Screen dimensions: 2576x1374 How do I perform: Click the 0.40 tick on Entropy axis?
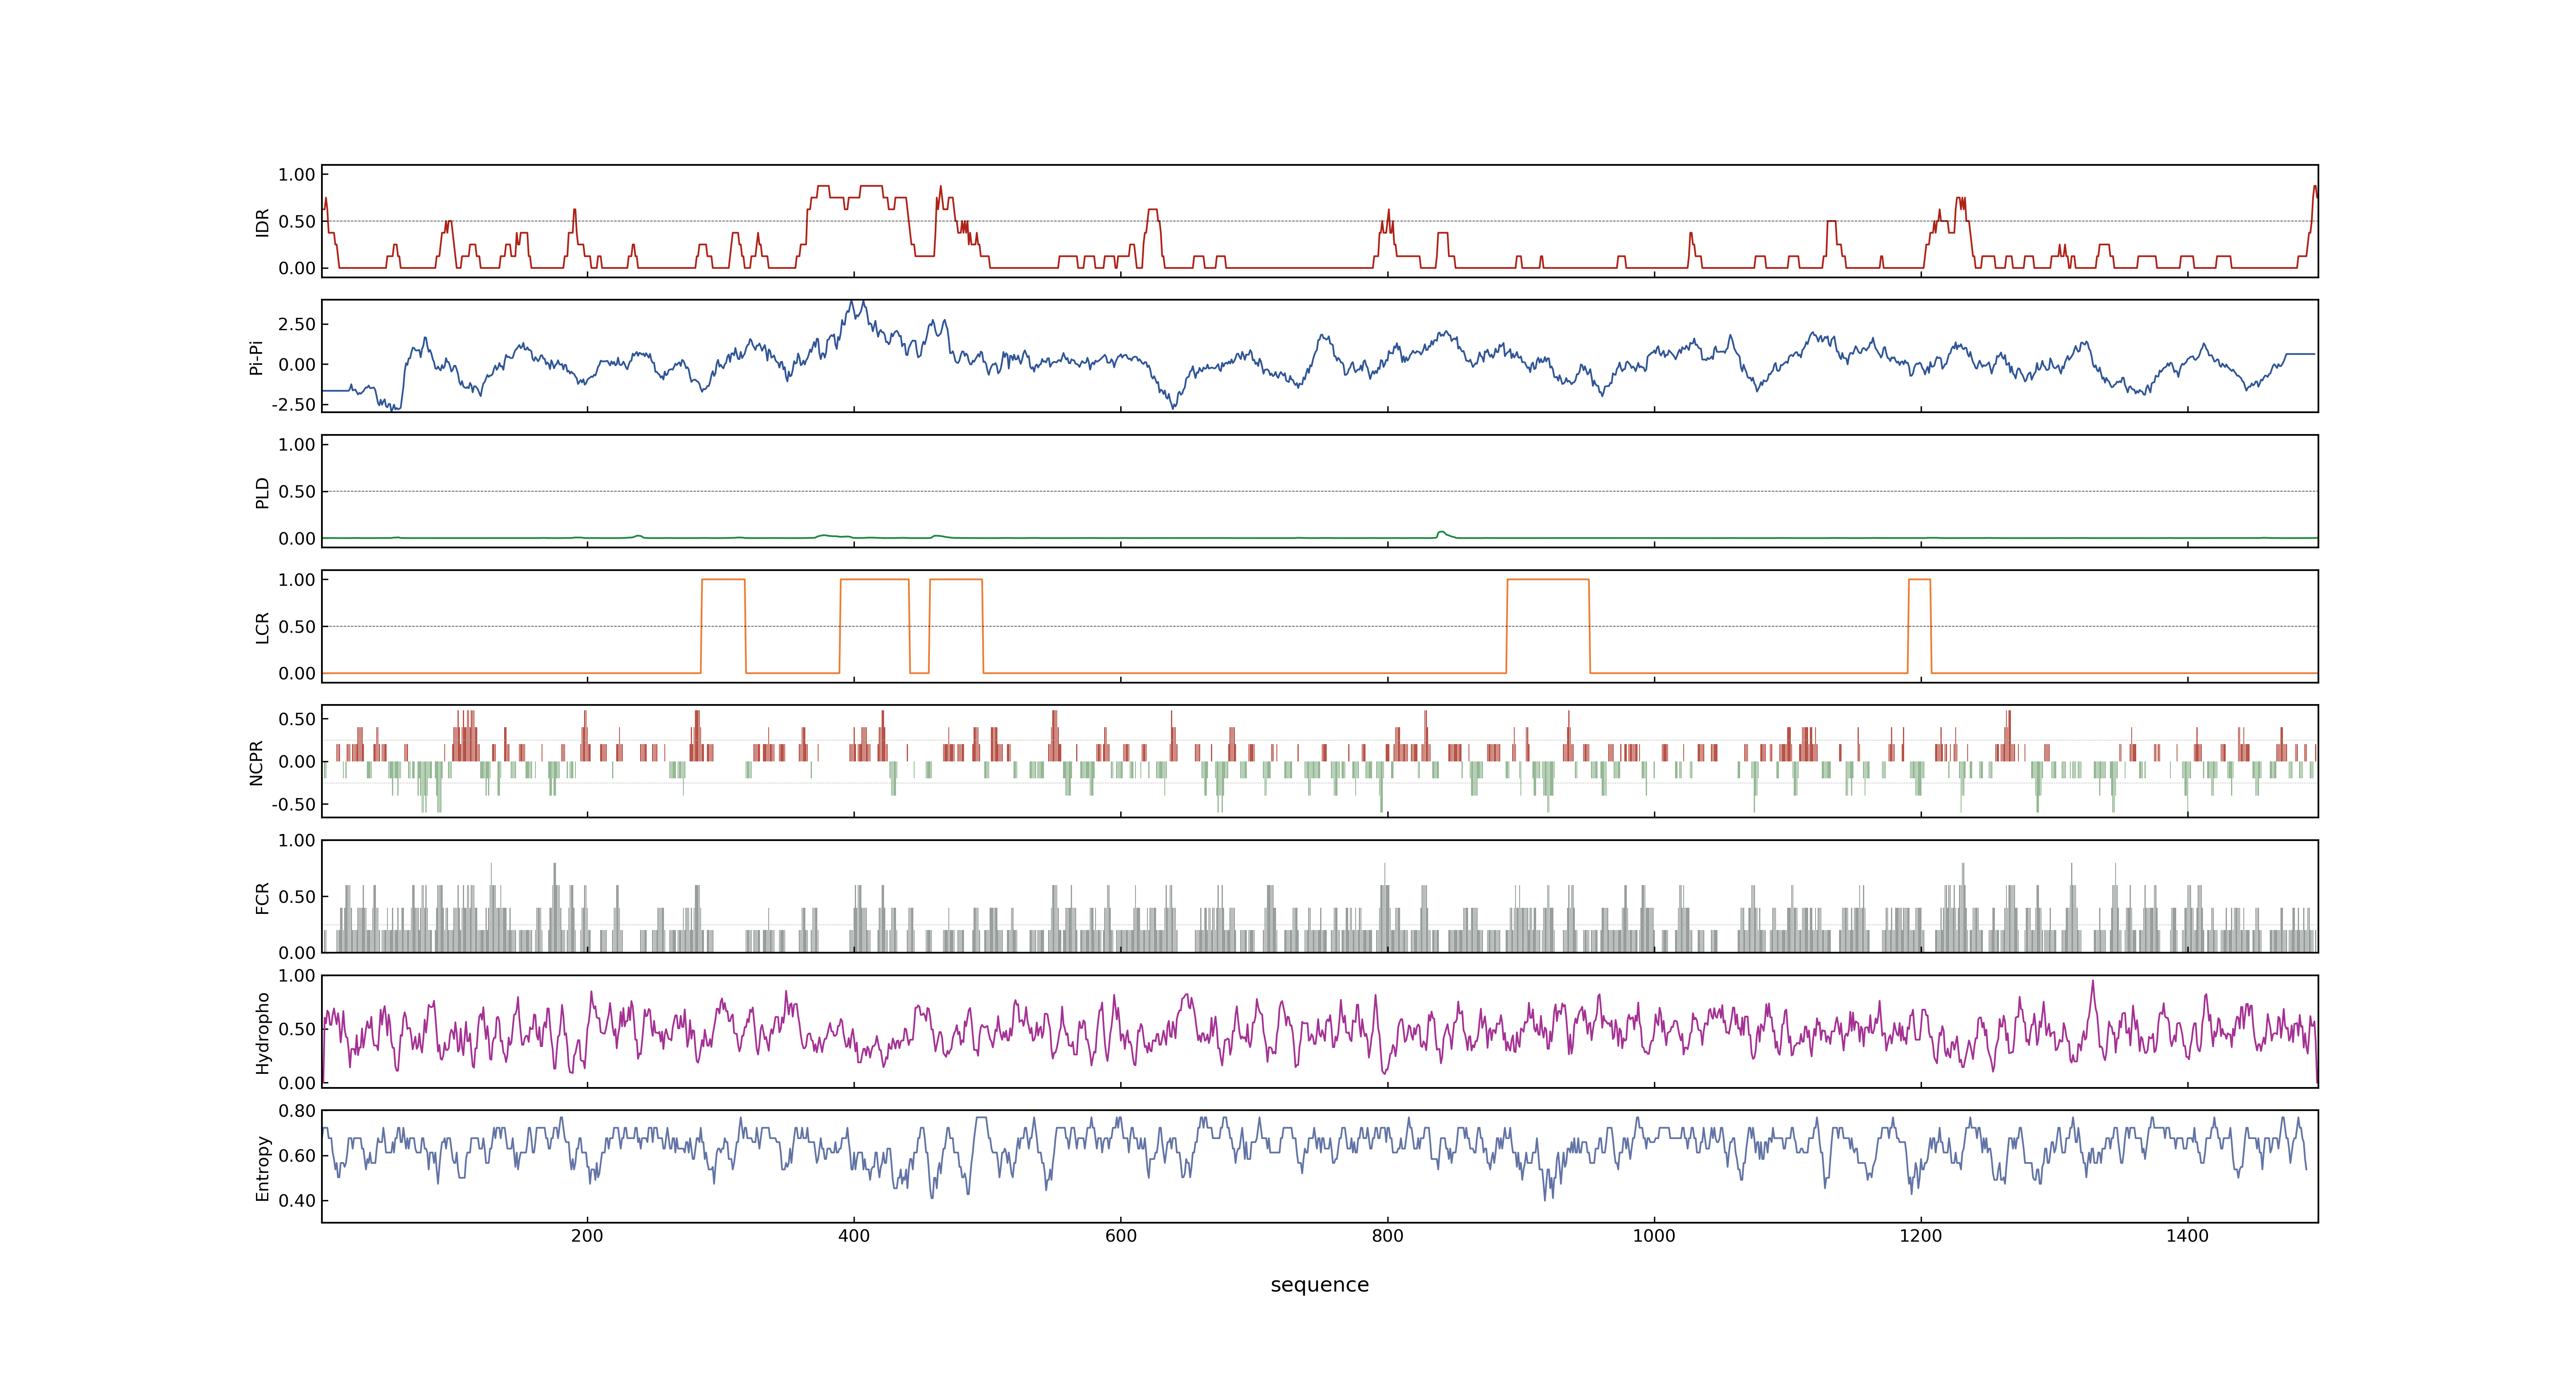(x=297, y=1201)
